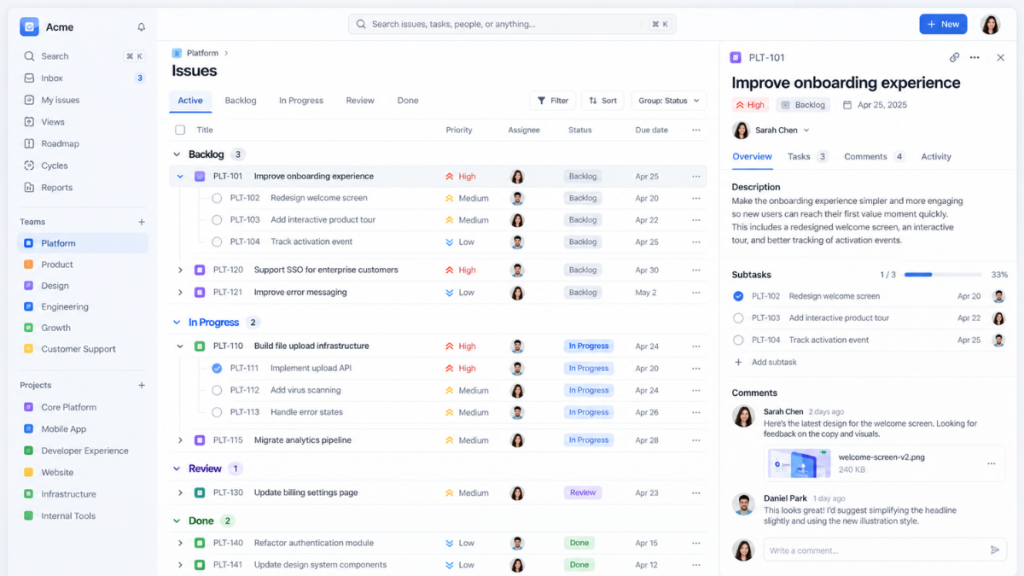
Task: Add a new project with plus icon
Action: (141, 385)
